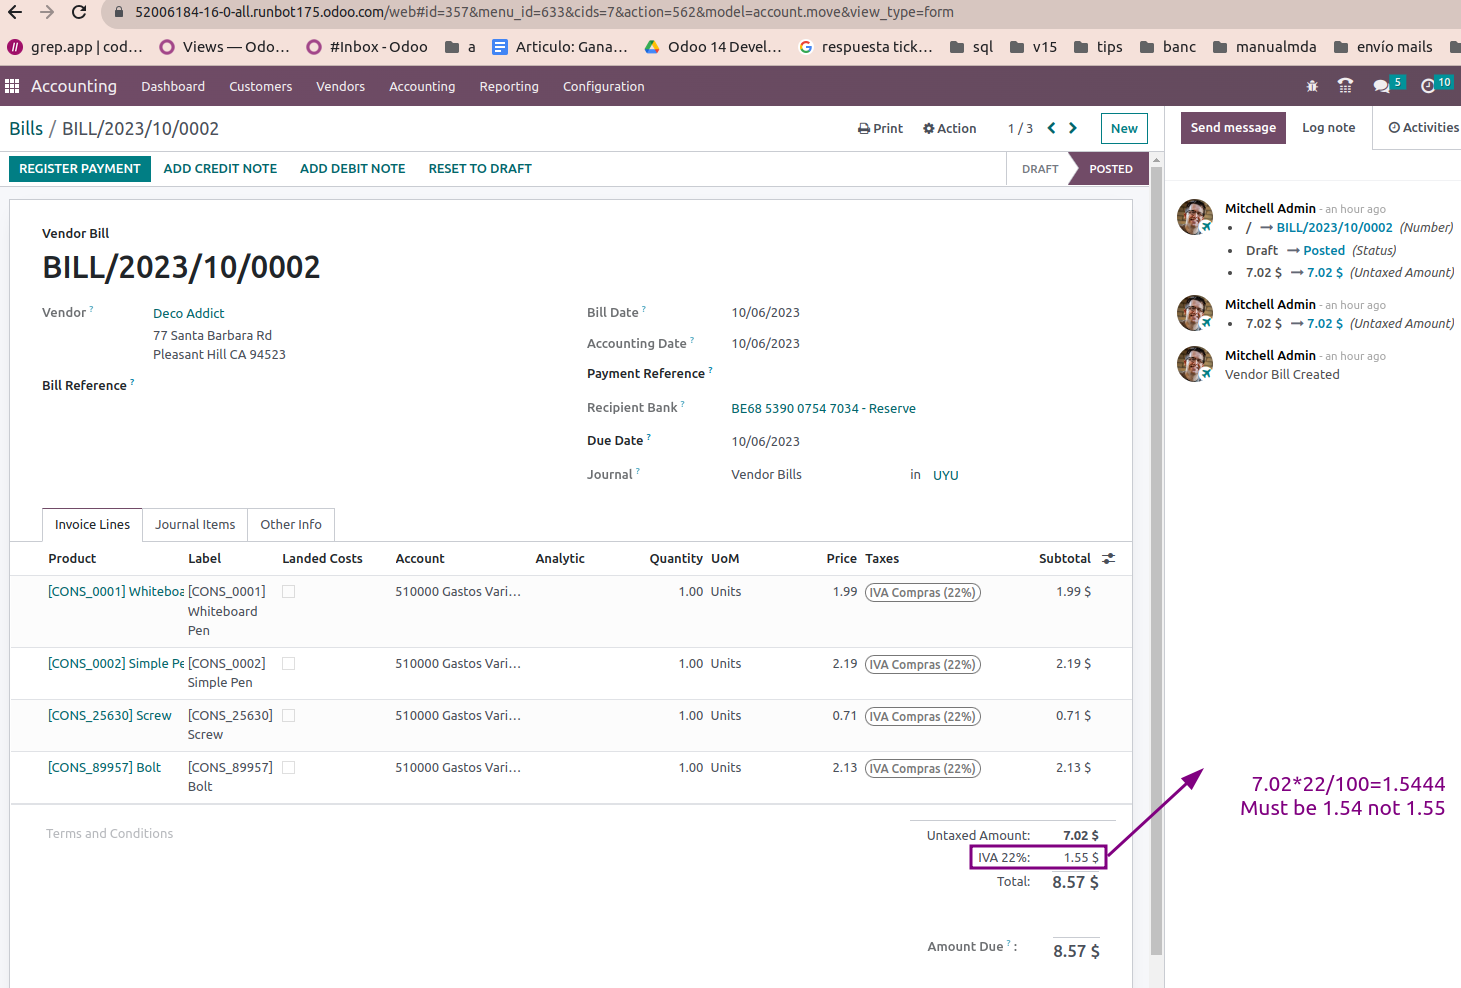The image size is (1461, 988).
Task: Check Landed Costs for the Whiteboard Pen line
Action: 287,591
